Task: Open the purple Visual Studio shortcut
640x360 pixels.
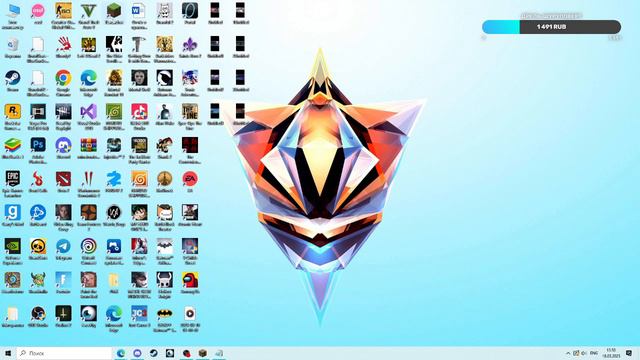Action: pyautogui.click(x=89, y=111)
